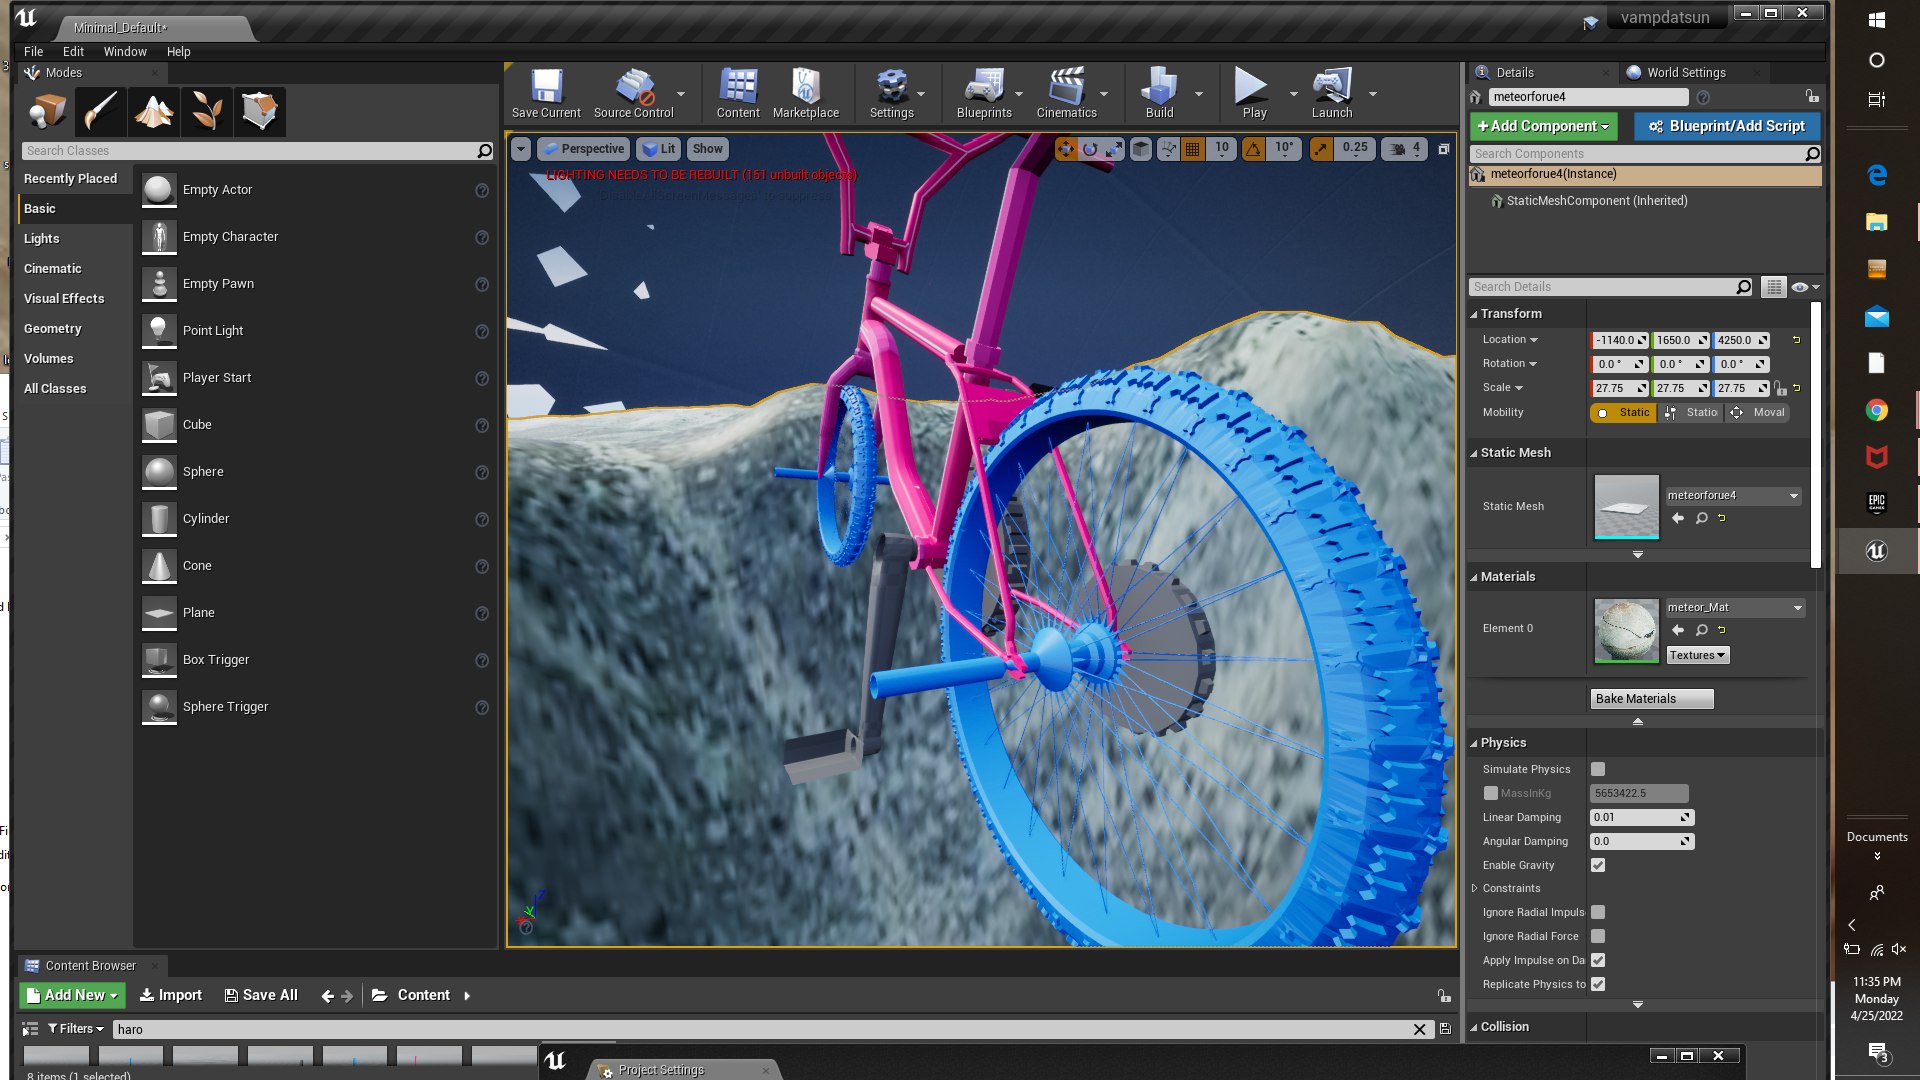Click the Import button in Content Browser
1920x1080 pixels.
pyautogui.click(x=171, y=995)
